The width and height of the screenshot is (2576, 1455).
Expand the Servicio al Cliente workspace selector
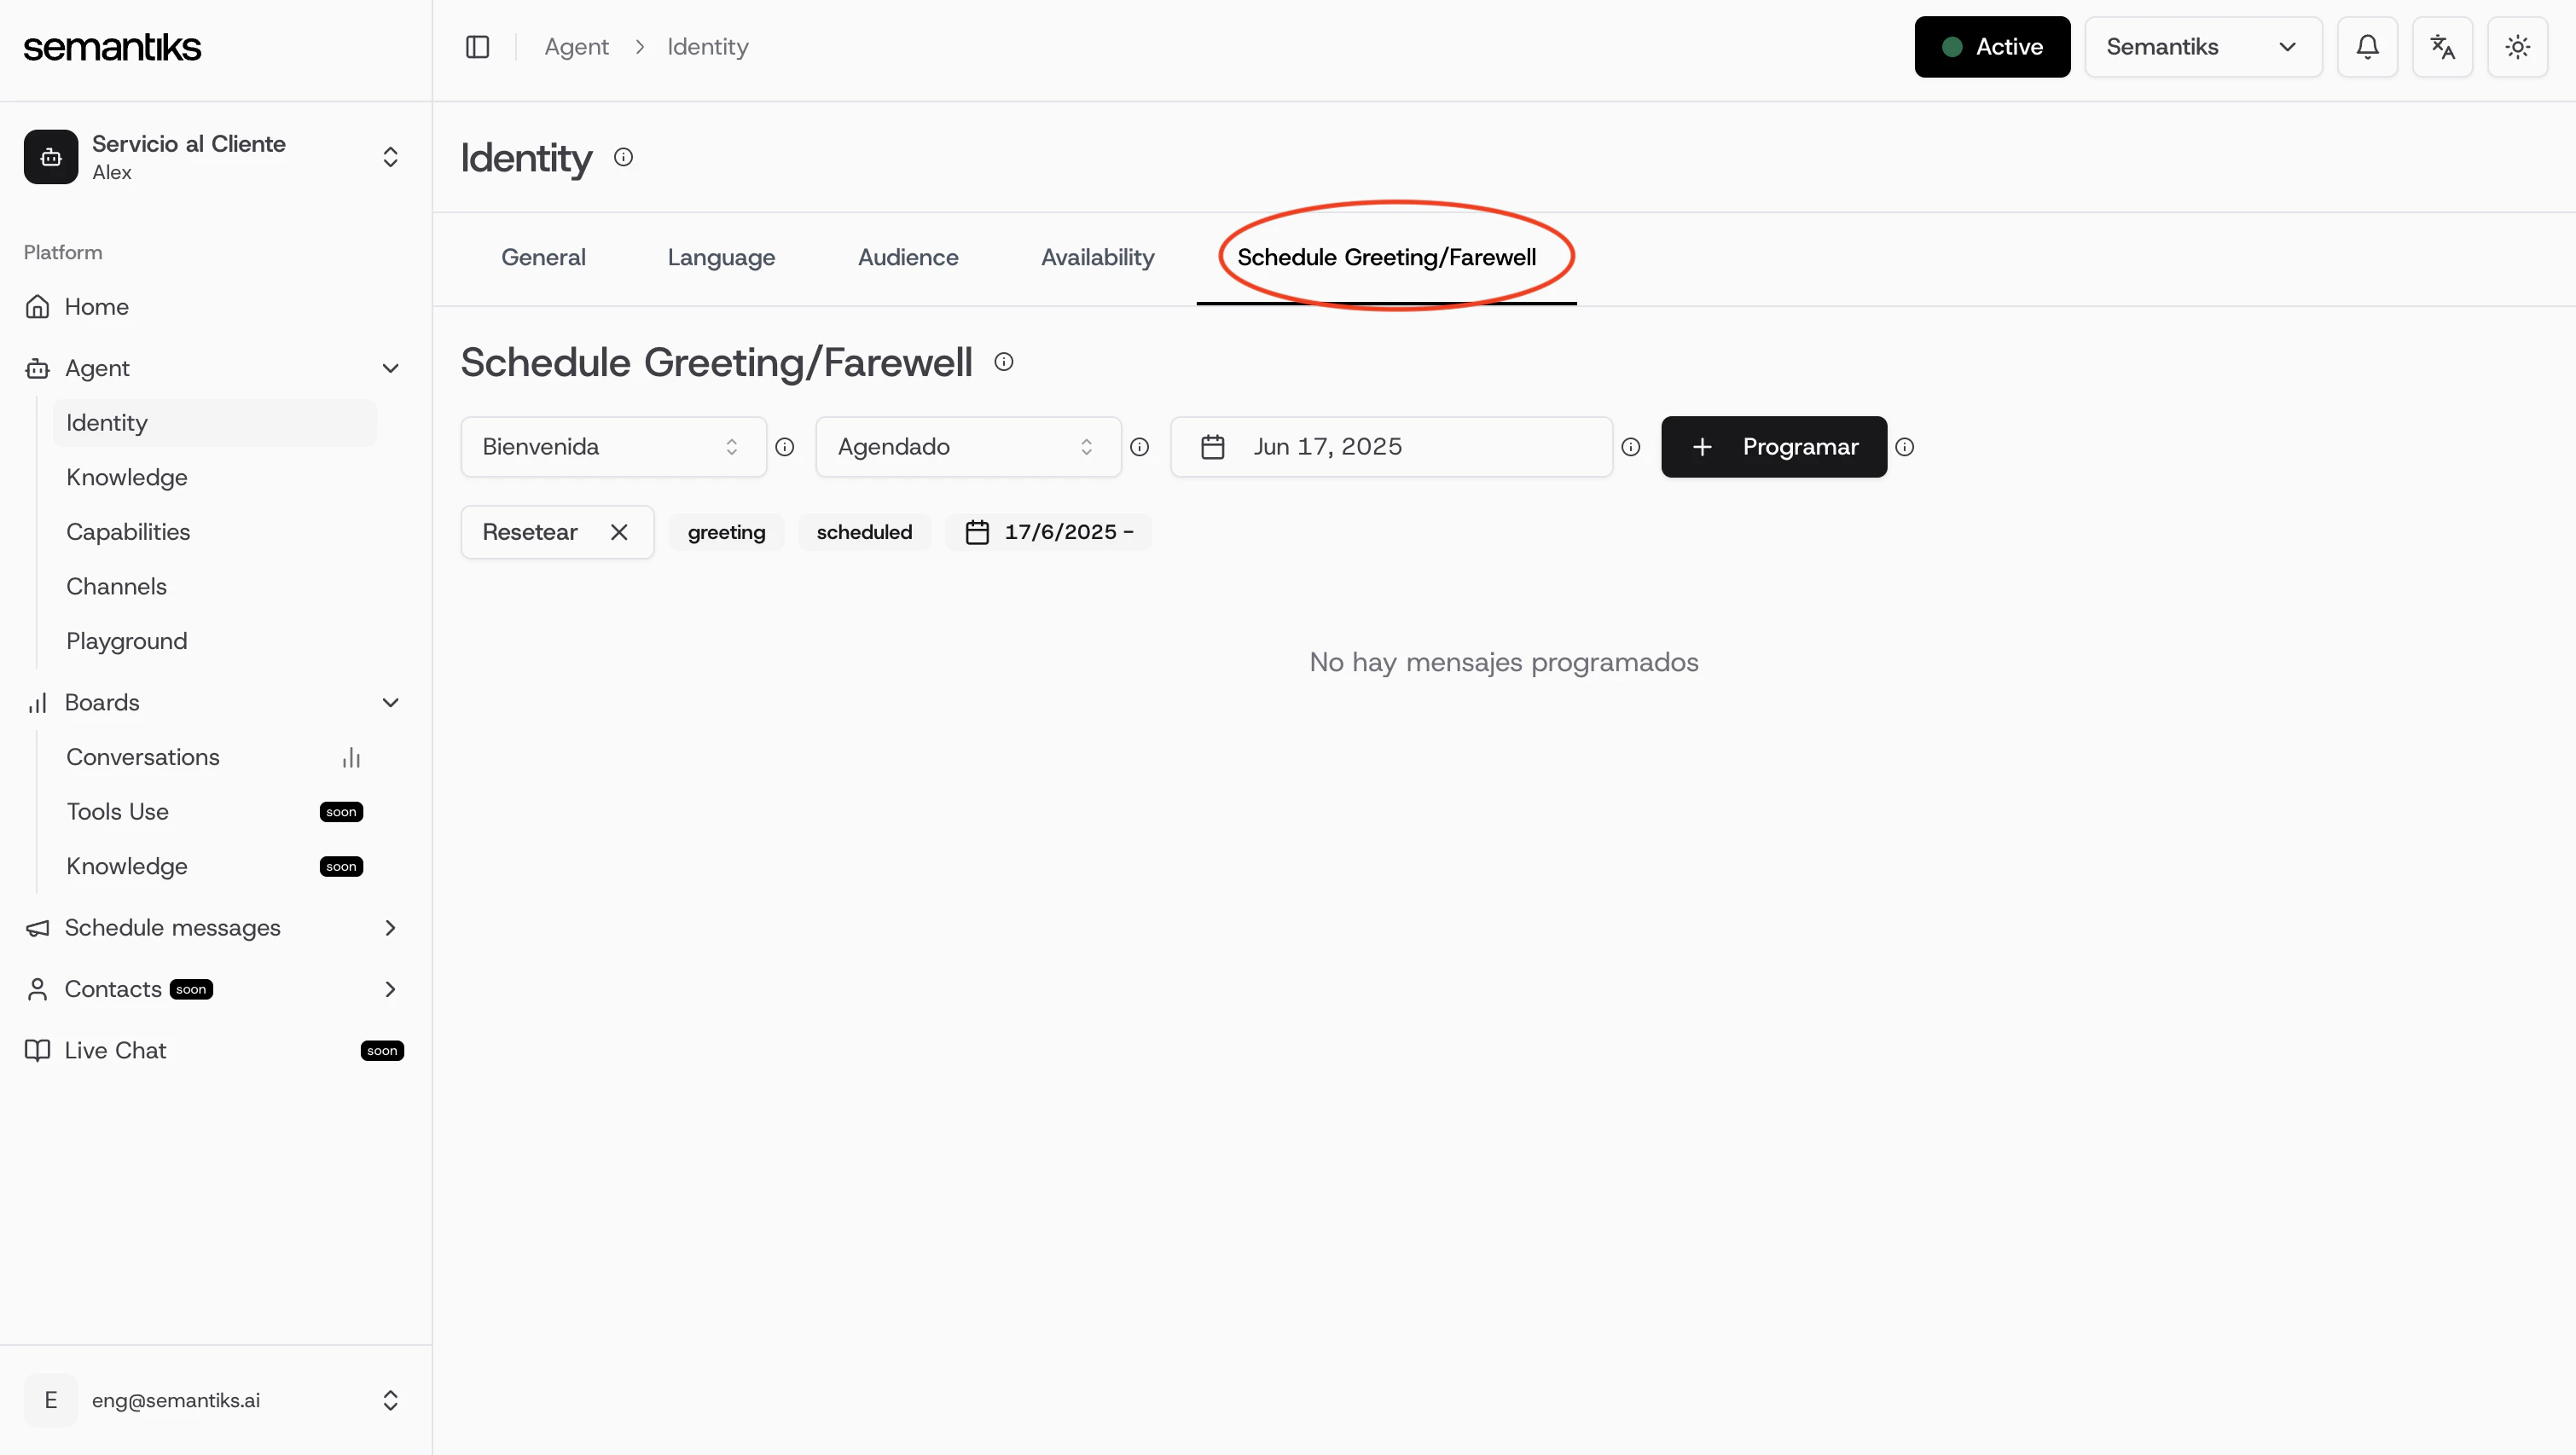click(x=391, y=157)
